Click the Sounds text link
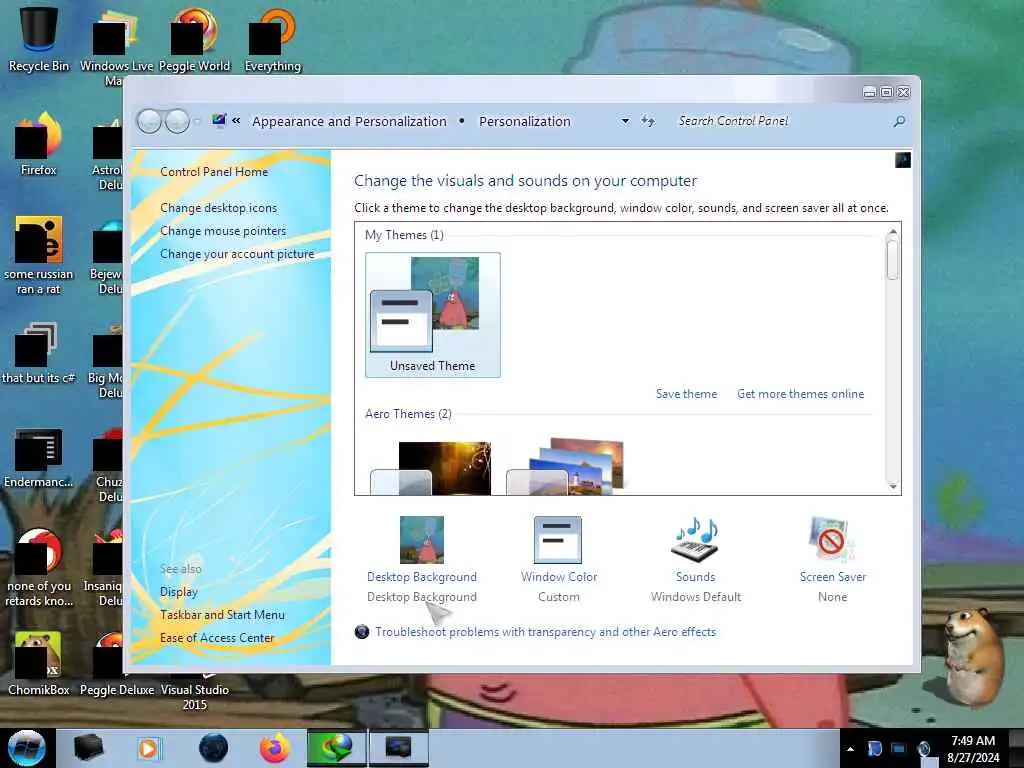Image resolution: width=1024 pixels, height=768 pixels. 696,577
